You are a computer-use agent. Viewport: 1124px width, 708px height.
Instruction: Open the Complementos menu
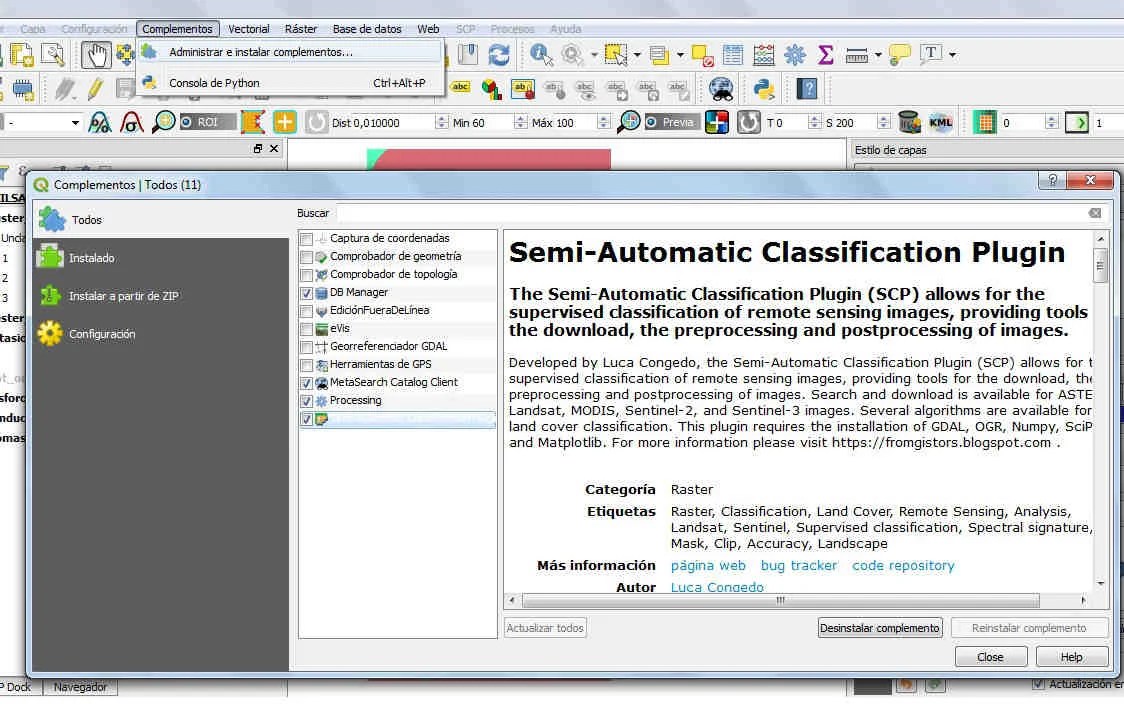pyautogui.click(x=177, y=29)
